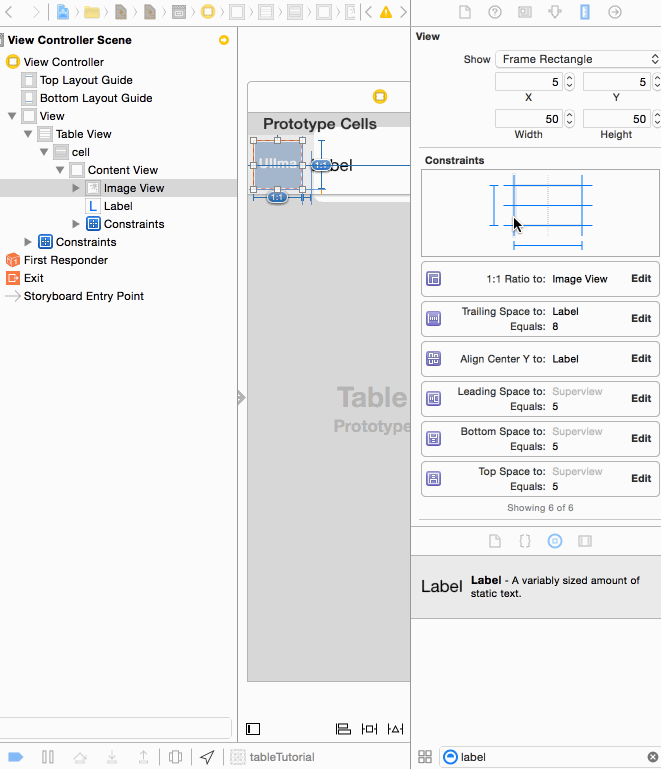Pause program execution in debug bar
661x769 pixels.
48,757
